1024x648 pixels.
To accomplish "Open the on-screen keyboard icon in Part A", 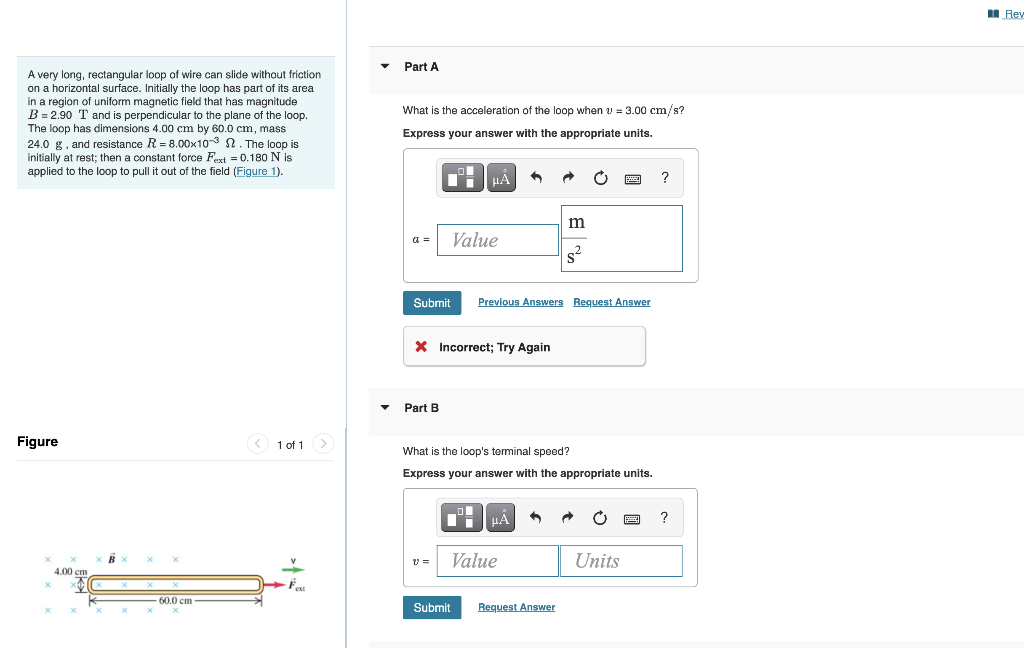I will [x=633, y=177].
